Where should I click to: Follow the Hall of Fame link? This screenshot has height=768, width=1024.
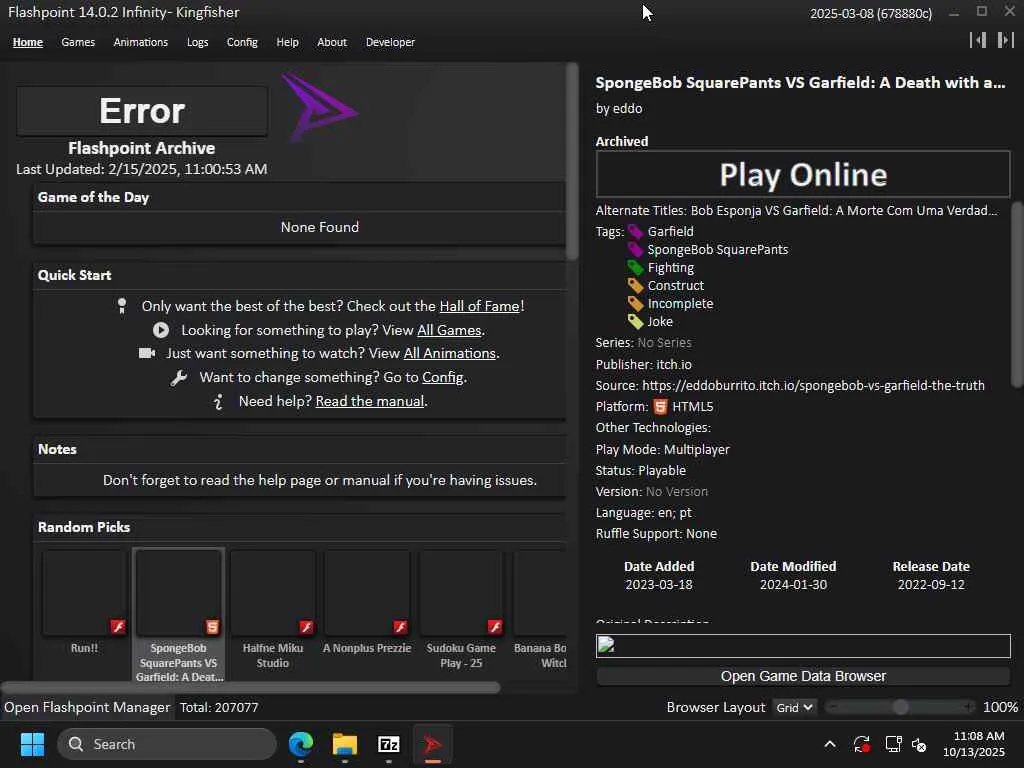pyautogui.click(x=479, y=306)
